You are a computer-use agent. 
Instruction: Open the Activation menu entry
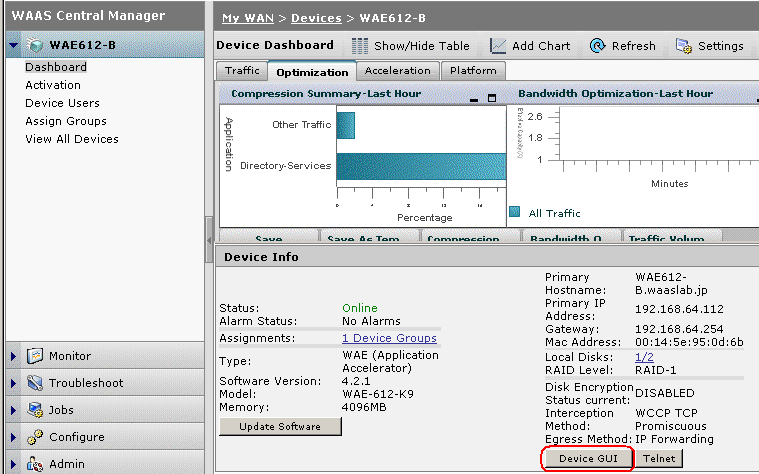tap(53, 85)
